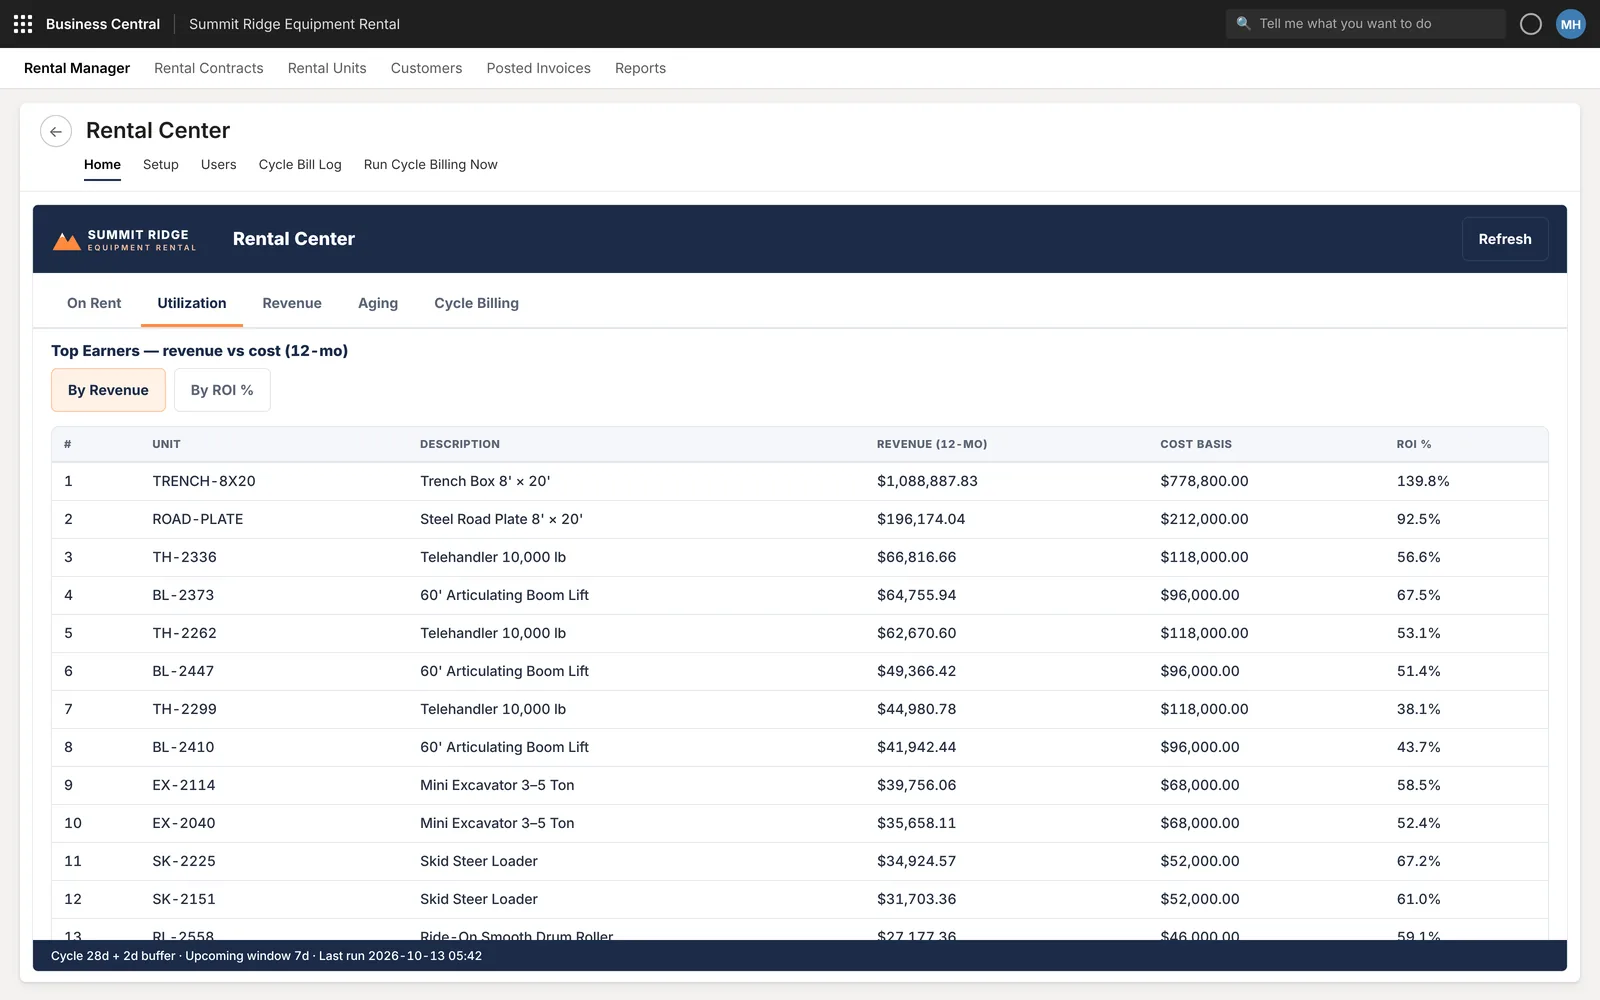This screenshot has height=1000, width=1600.
Task: Click the Summit Ridge mountain logo
Action: tap(67, 241)
